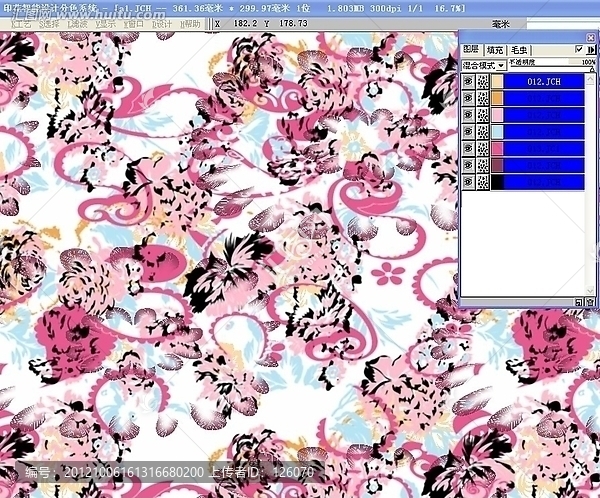Open the D设计 design menu
Screen dimensions: 600x498
(x=161, y=24)
